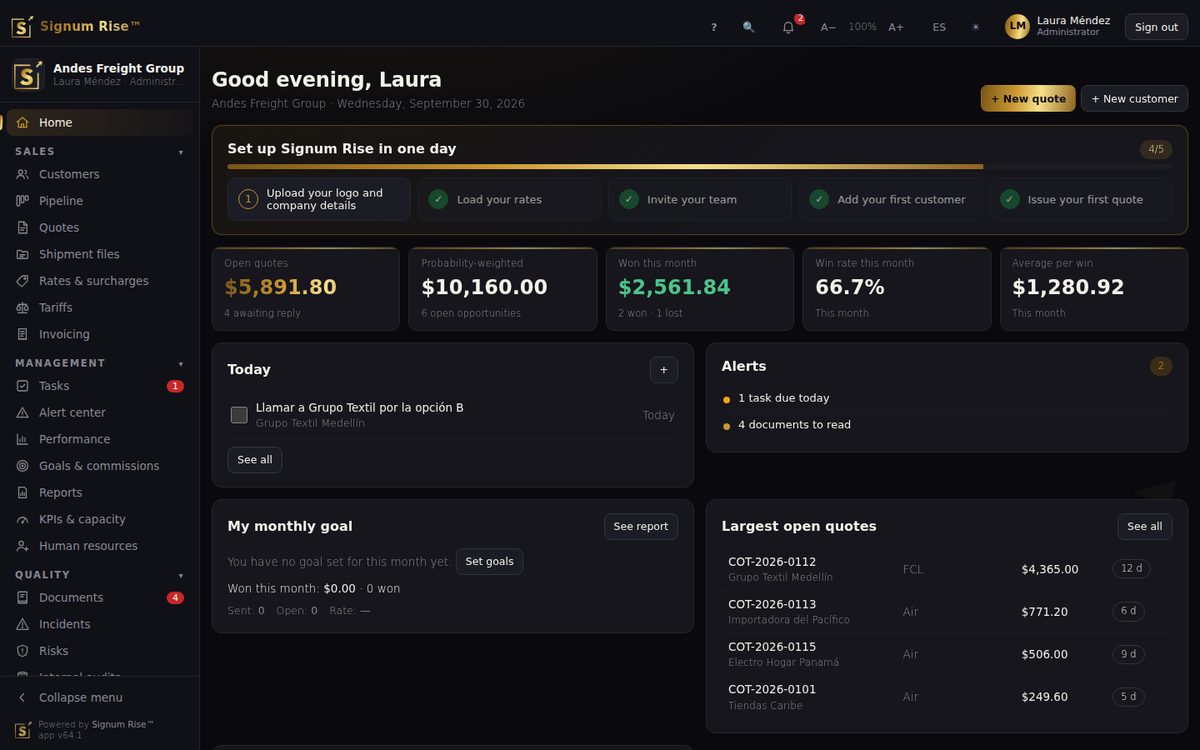Collapse the QUALITY section

99,575
